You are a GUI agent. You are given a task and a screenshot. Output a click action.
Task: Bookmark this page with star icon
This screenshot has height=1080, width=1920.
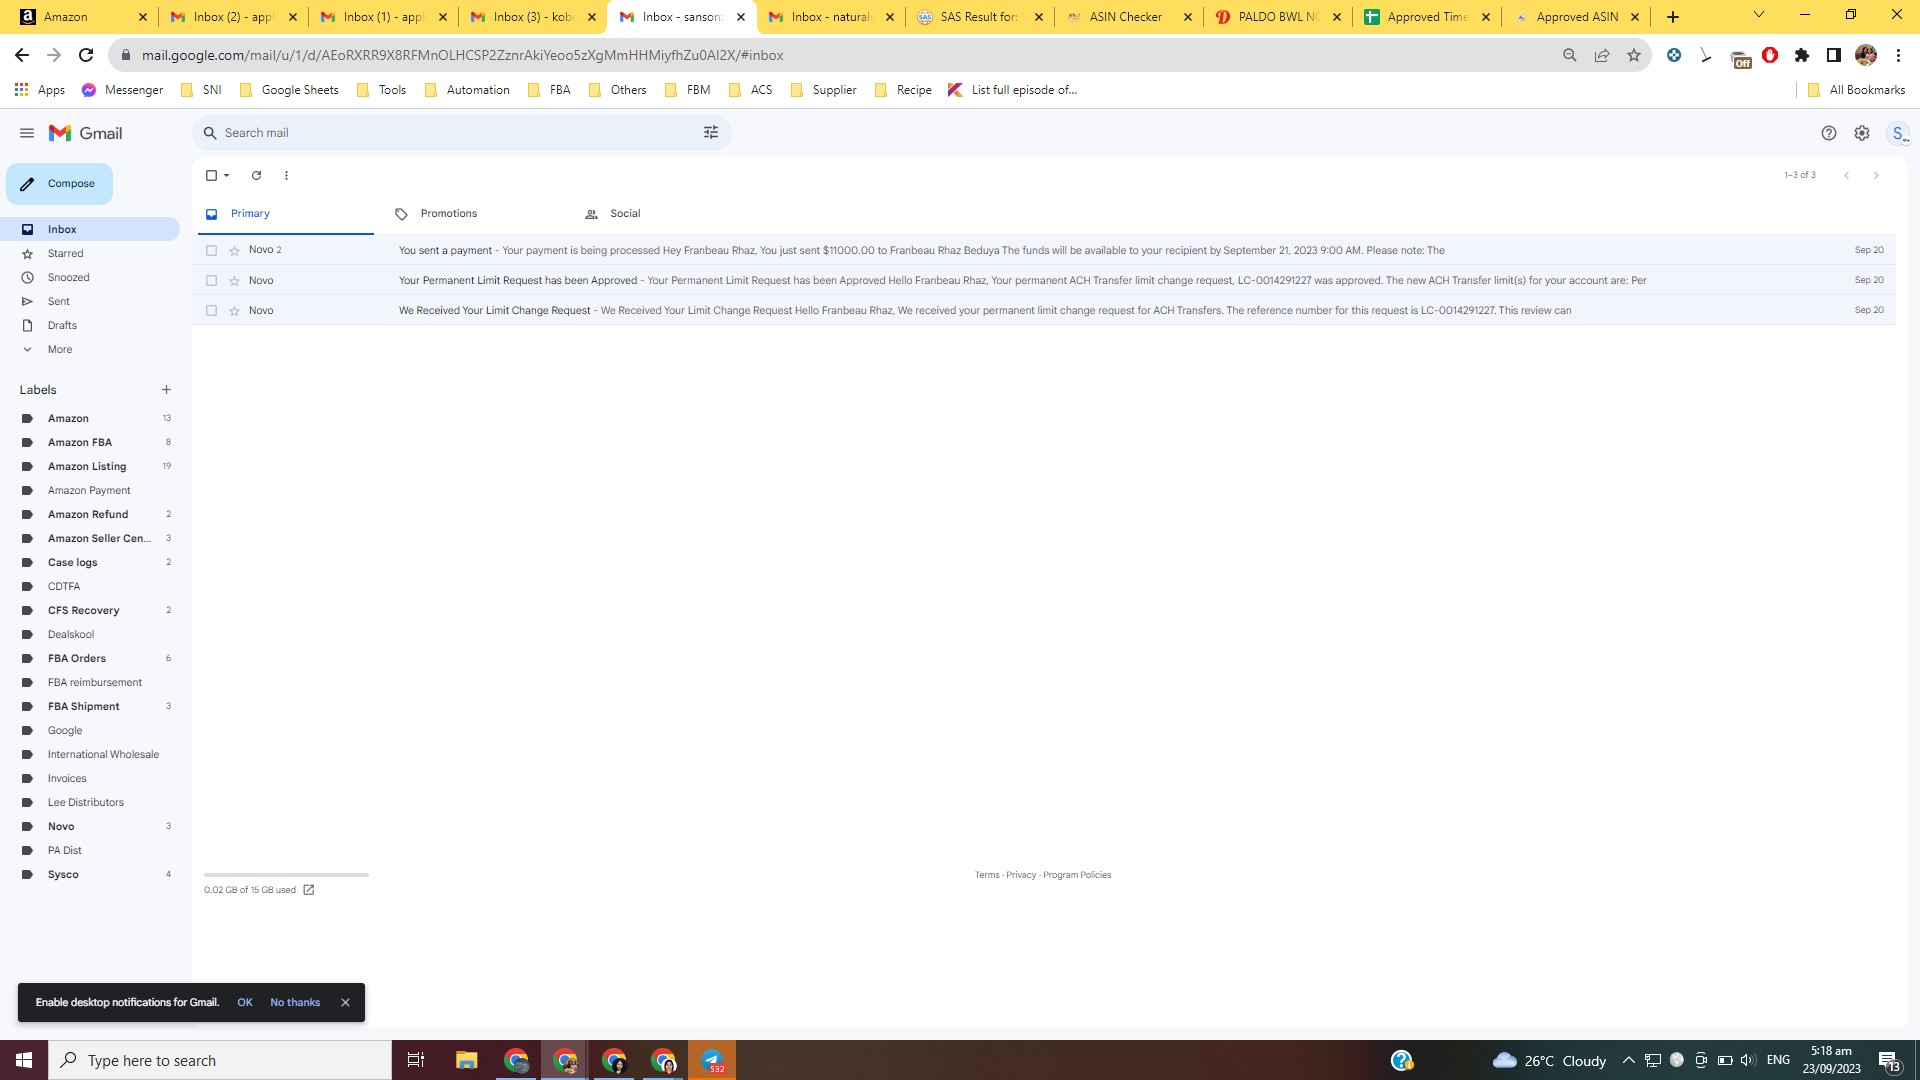pyautogui.click(x=1634, y=55)
